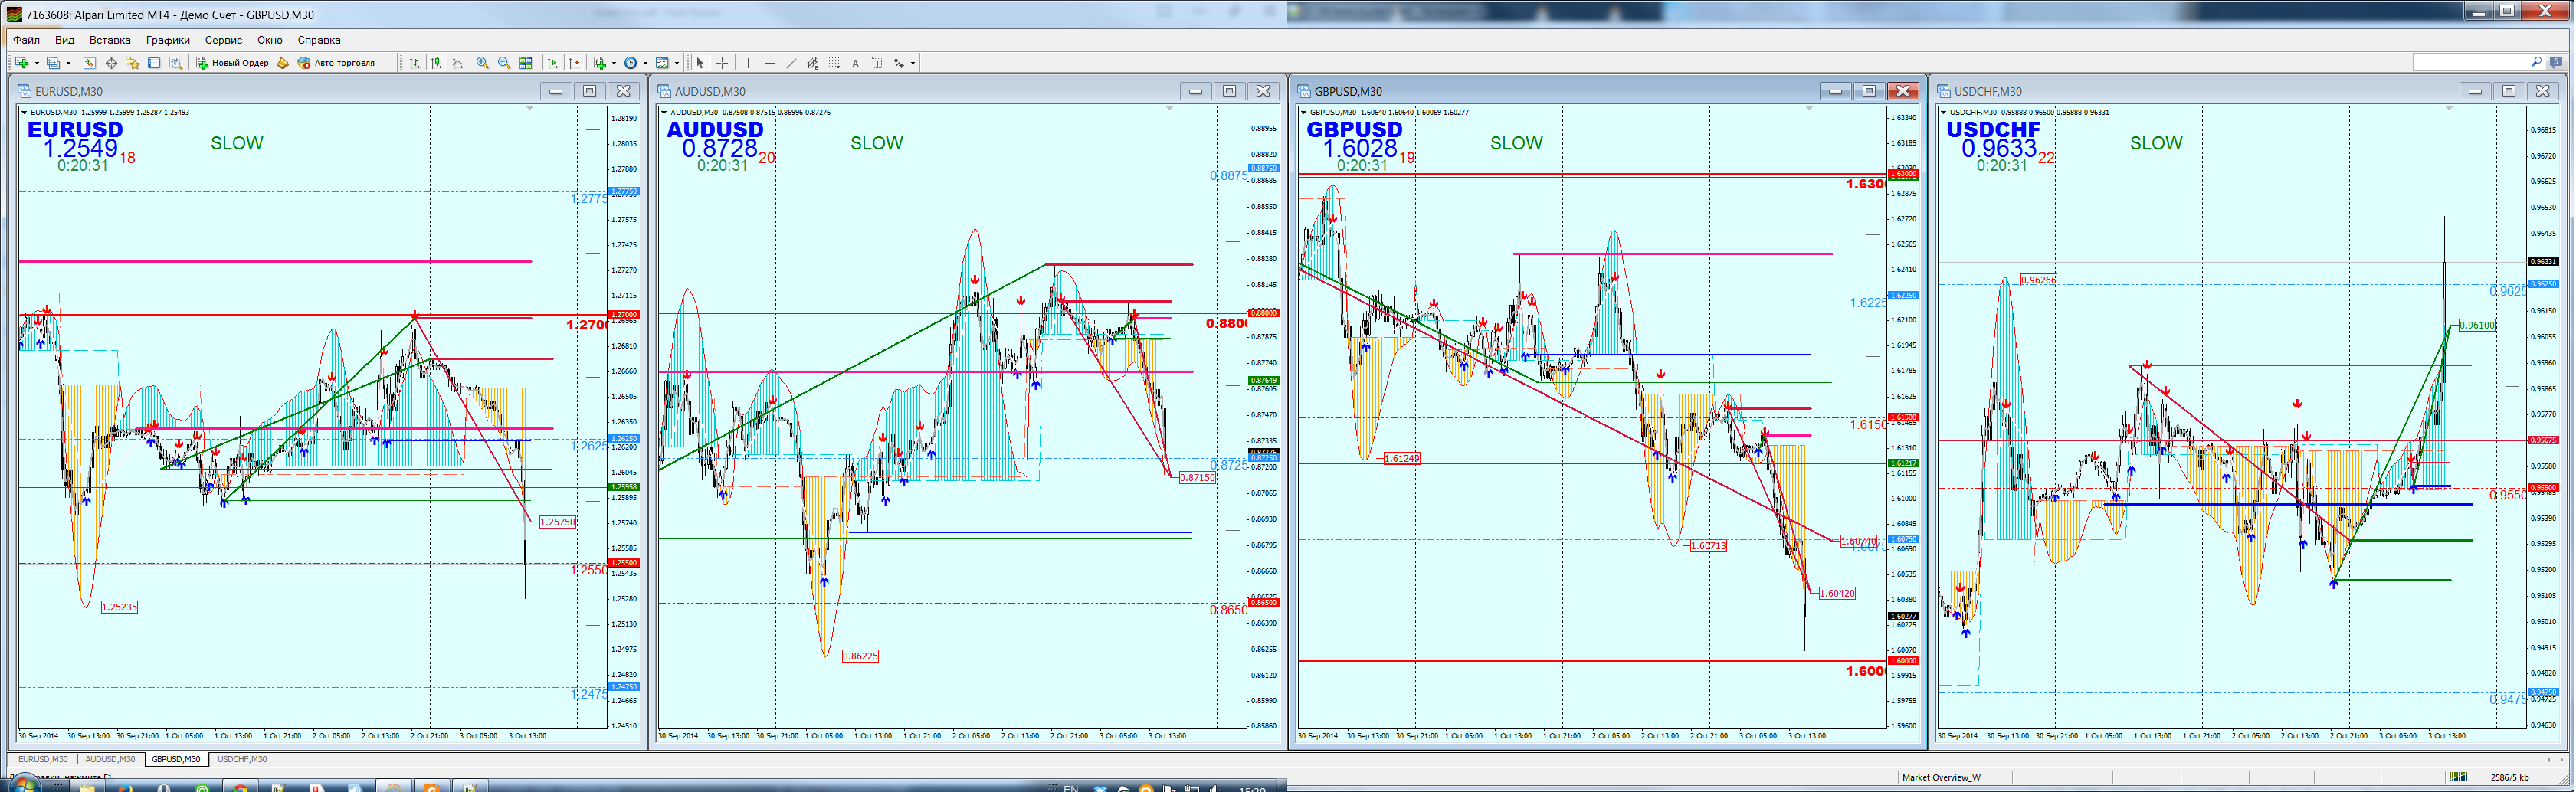Choose the text label tool
Viewport: 2576px width, 792px height.
(855, 63)
